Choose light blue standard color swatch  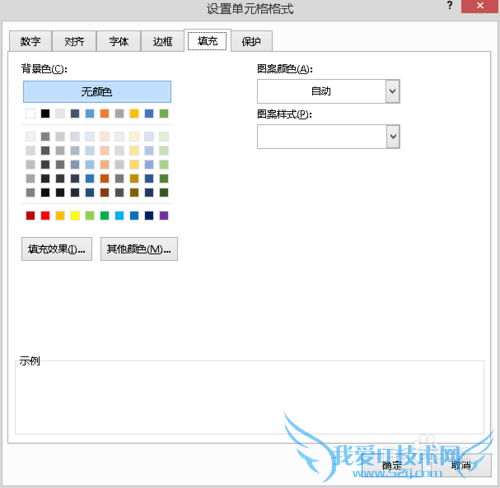119,216
